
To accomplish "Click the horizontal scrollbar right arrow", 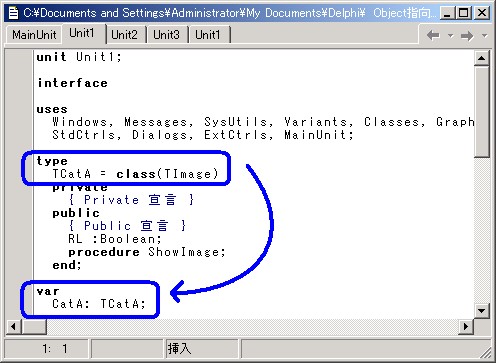I will [466, 326].
